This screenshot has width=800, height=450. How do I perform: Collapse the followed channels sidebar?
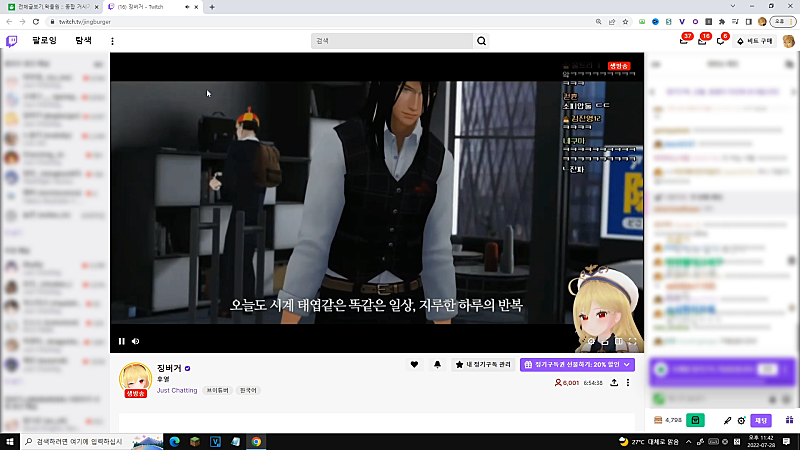(x=98, y=64)
